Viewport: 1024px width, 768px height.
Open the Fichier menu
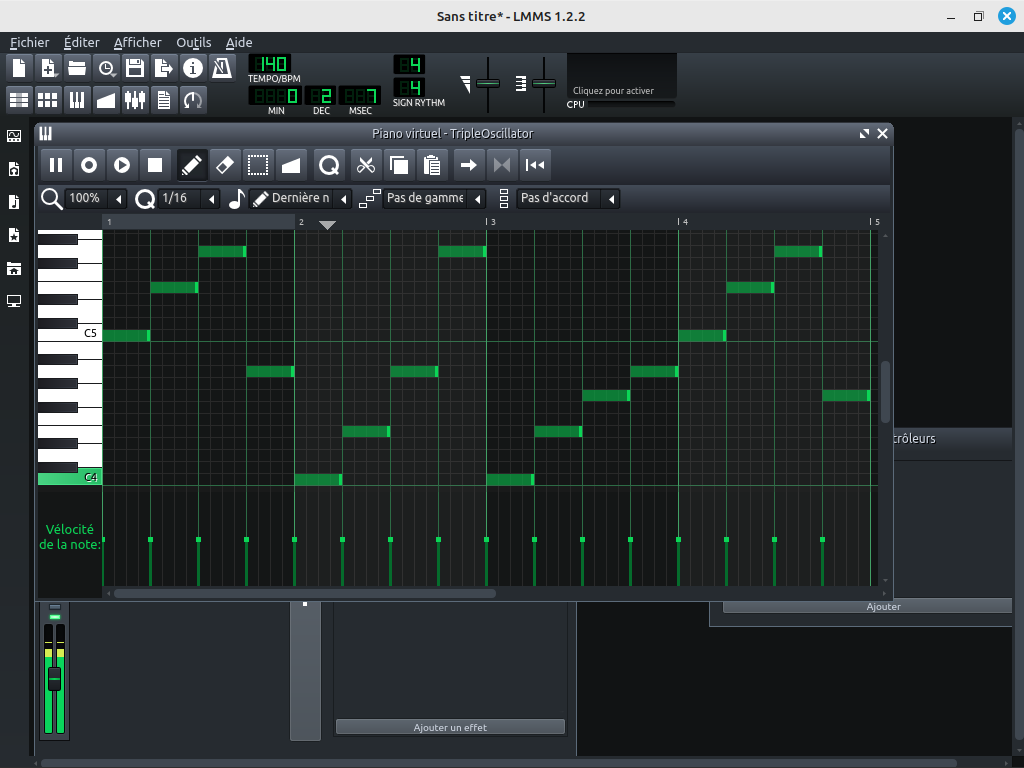pos(29,42)
